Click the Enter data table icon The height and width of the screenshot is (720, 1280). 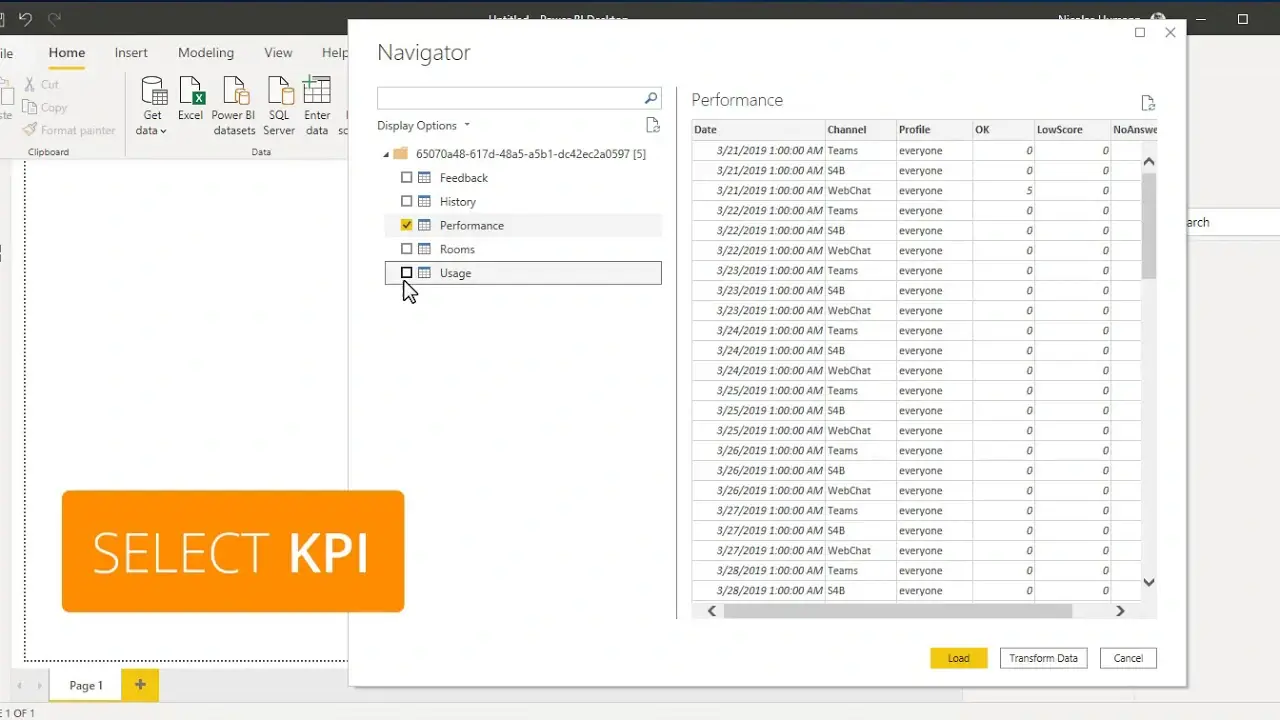(x=317, y=91)
